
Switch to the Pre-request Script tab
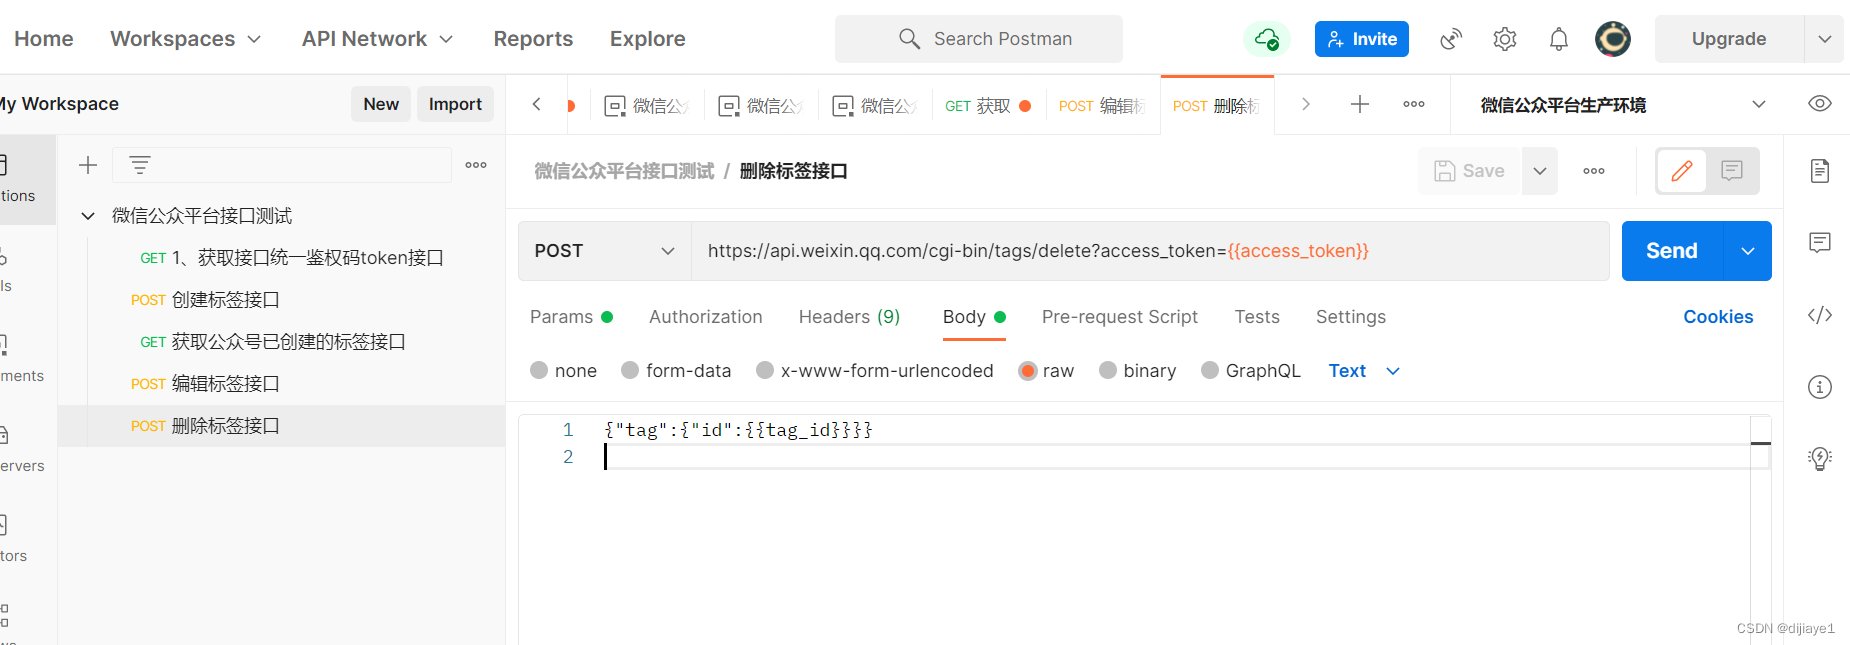tap(1120, 317)
